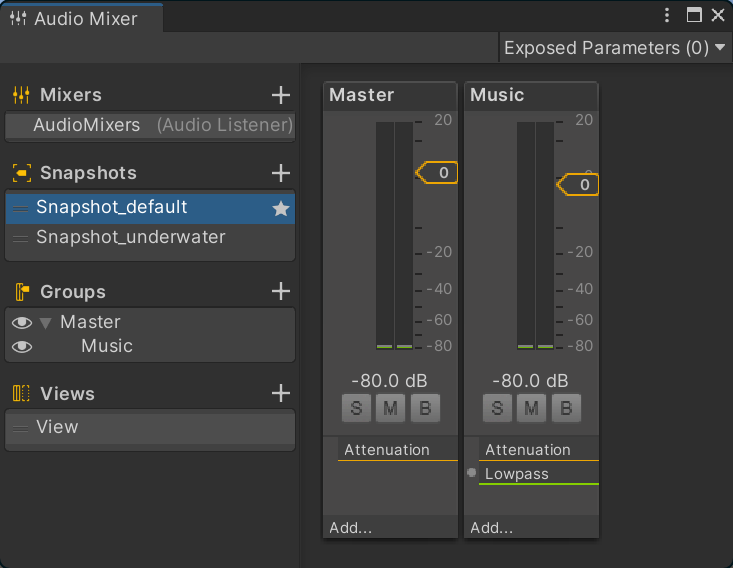
Task: Add a new group with plus icon
Action: [281, 292]
